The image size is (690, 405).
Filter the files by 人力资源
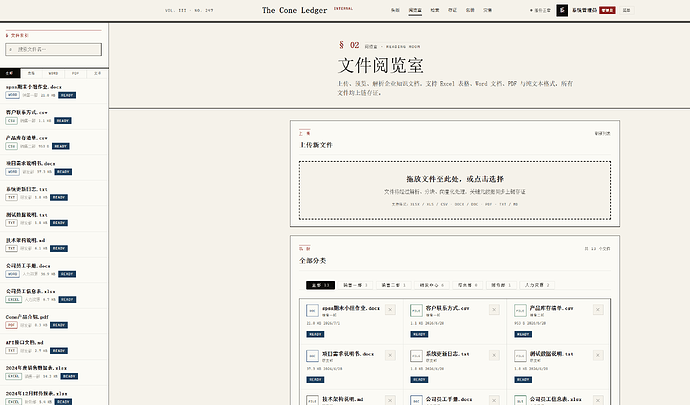(x=537, y=285)
